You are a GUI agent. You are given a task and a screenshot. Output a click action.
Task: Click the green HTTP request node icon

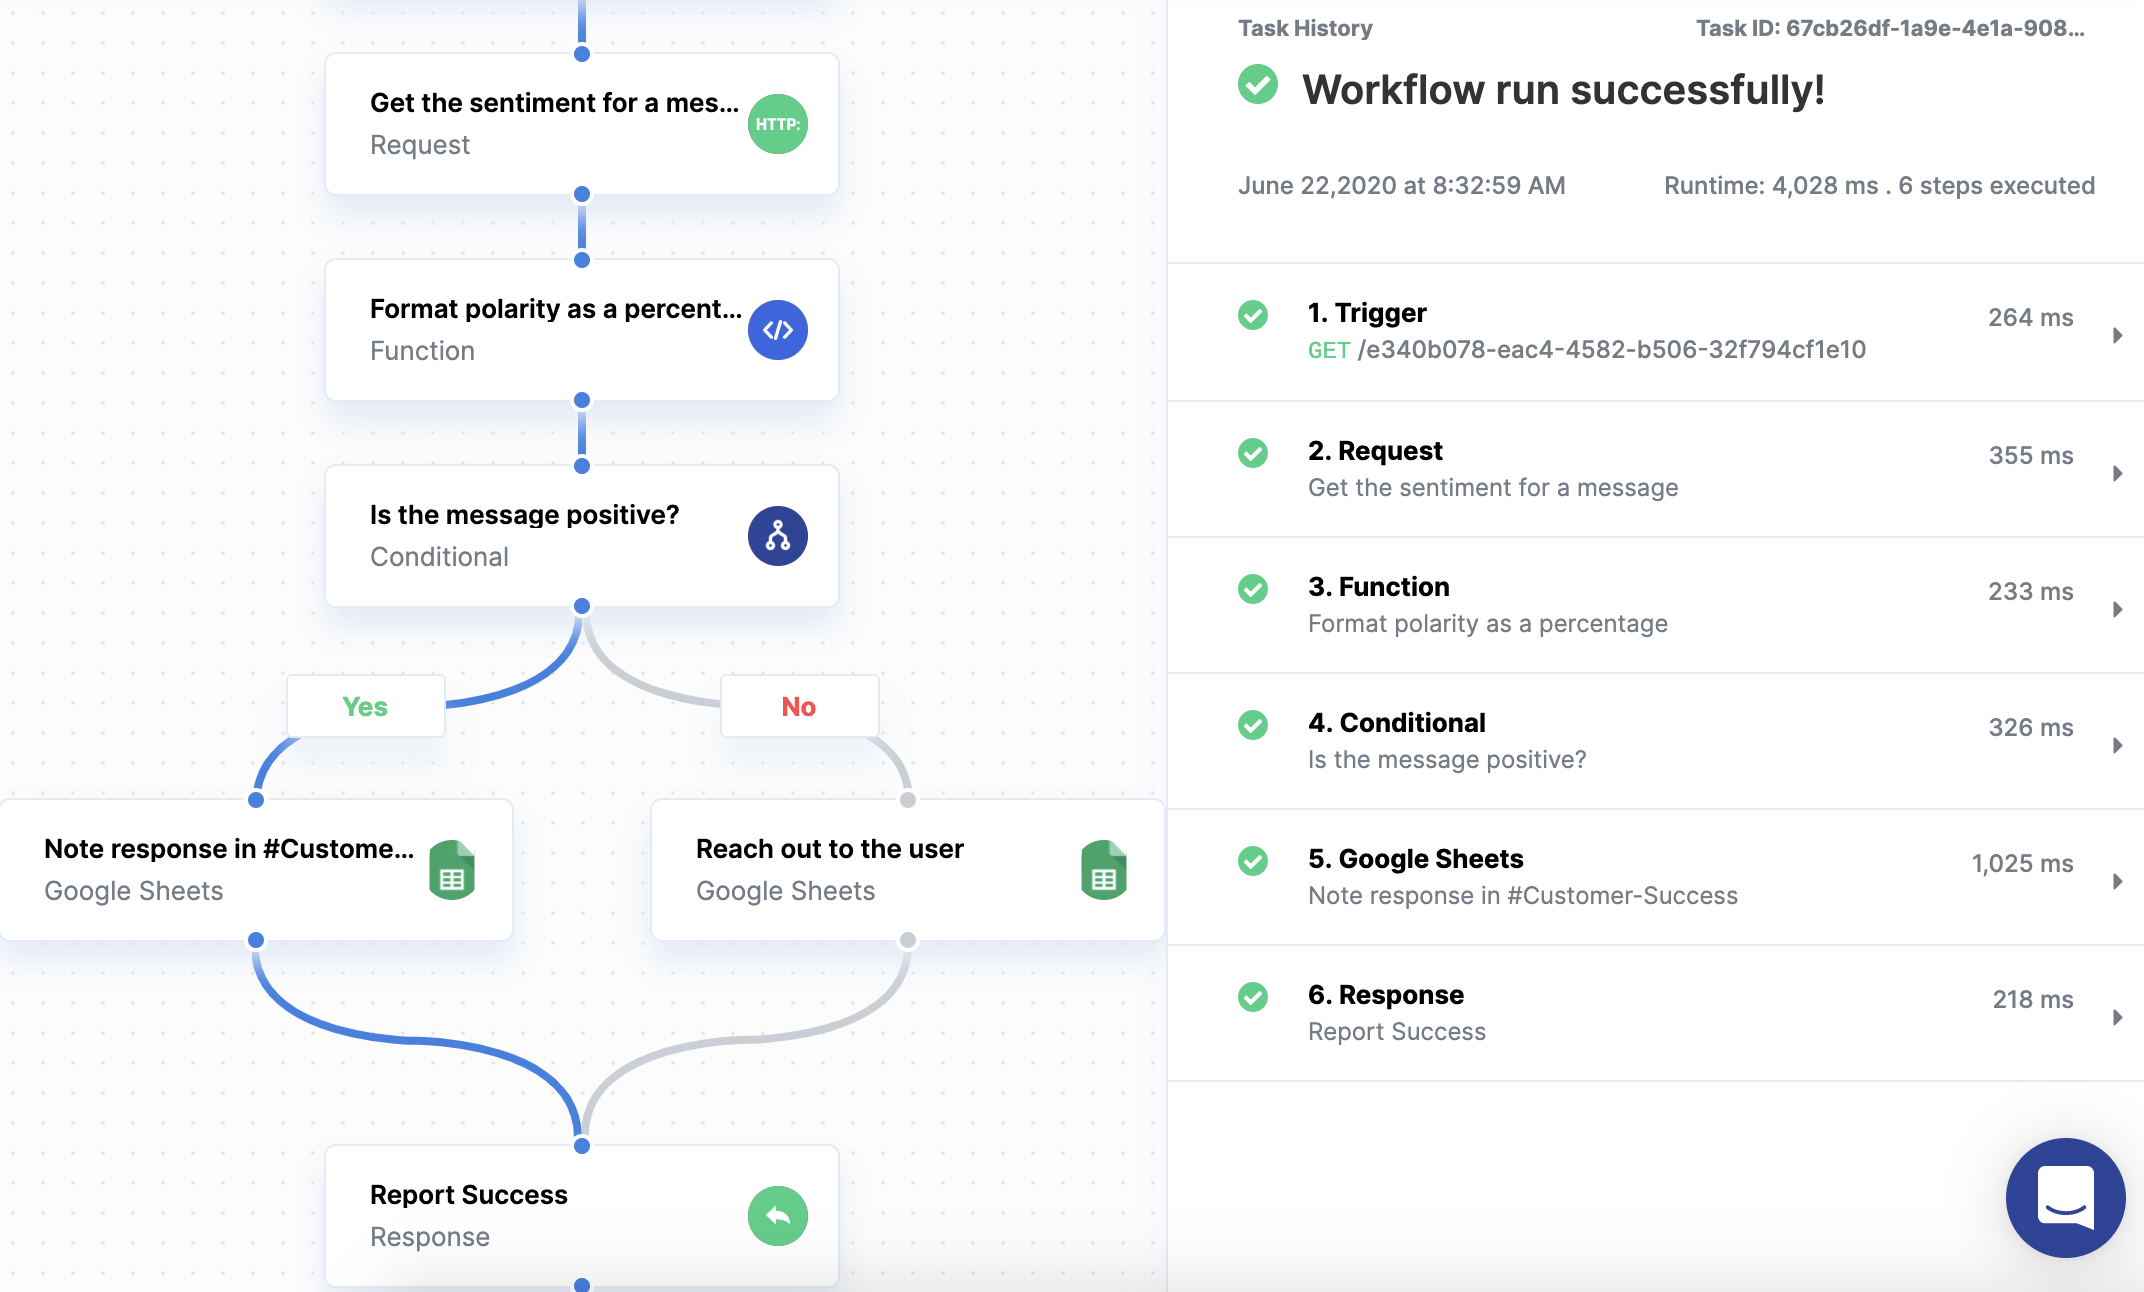coord(777,124)
